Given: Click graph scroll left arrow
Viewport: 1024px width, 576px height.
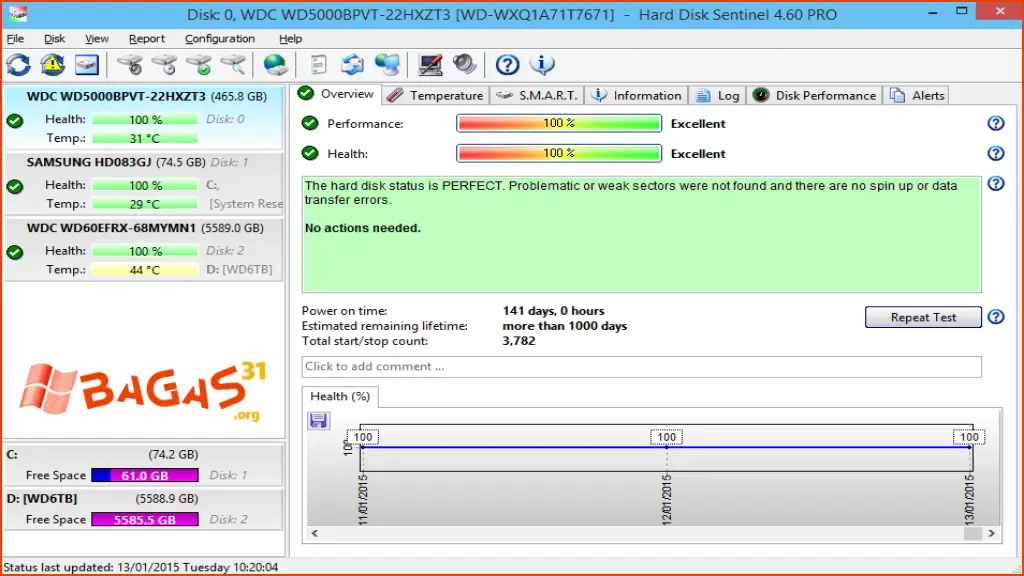Looking at the screenshot, I should 315,534.
